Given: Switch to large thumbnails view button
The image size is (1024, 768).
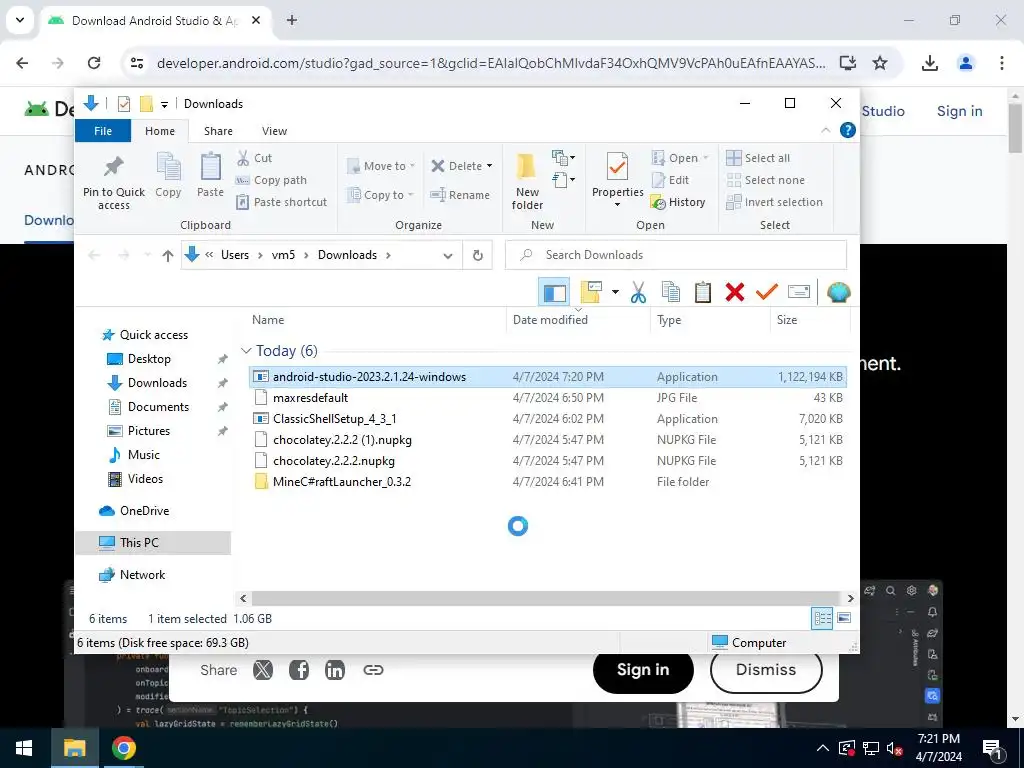Looking at the screenshot, I should pos(844,618).
